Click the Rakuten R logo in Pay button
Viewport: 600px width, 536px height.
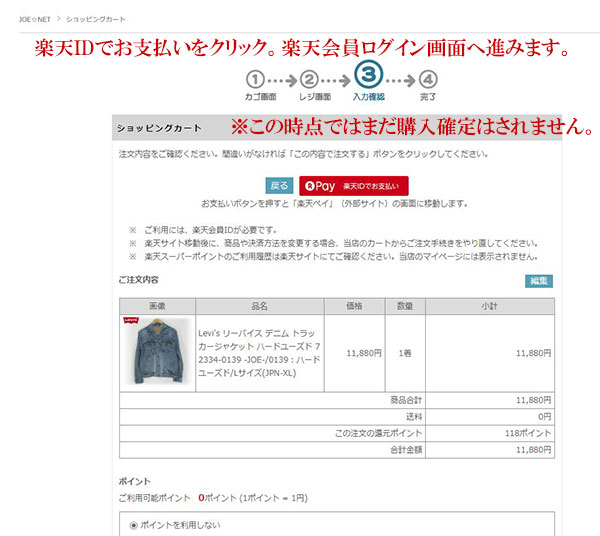[x=310, y=186]
